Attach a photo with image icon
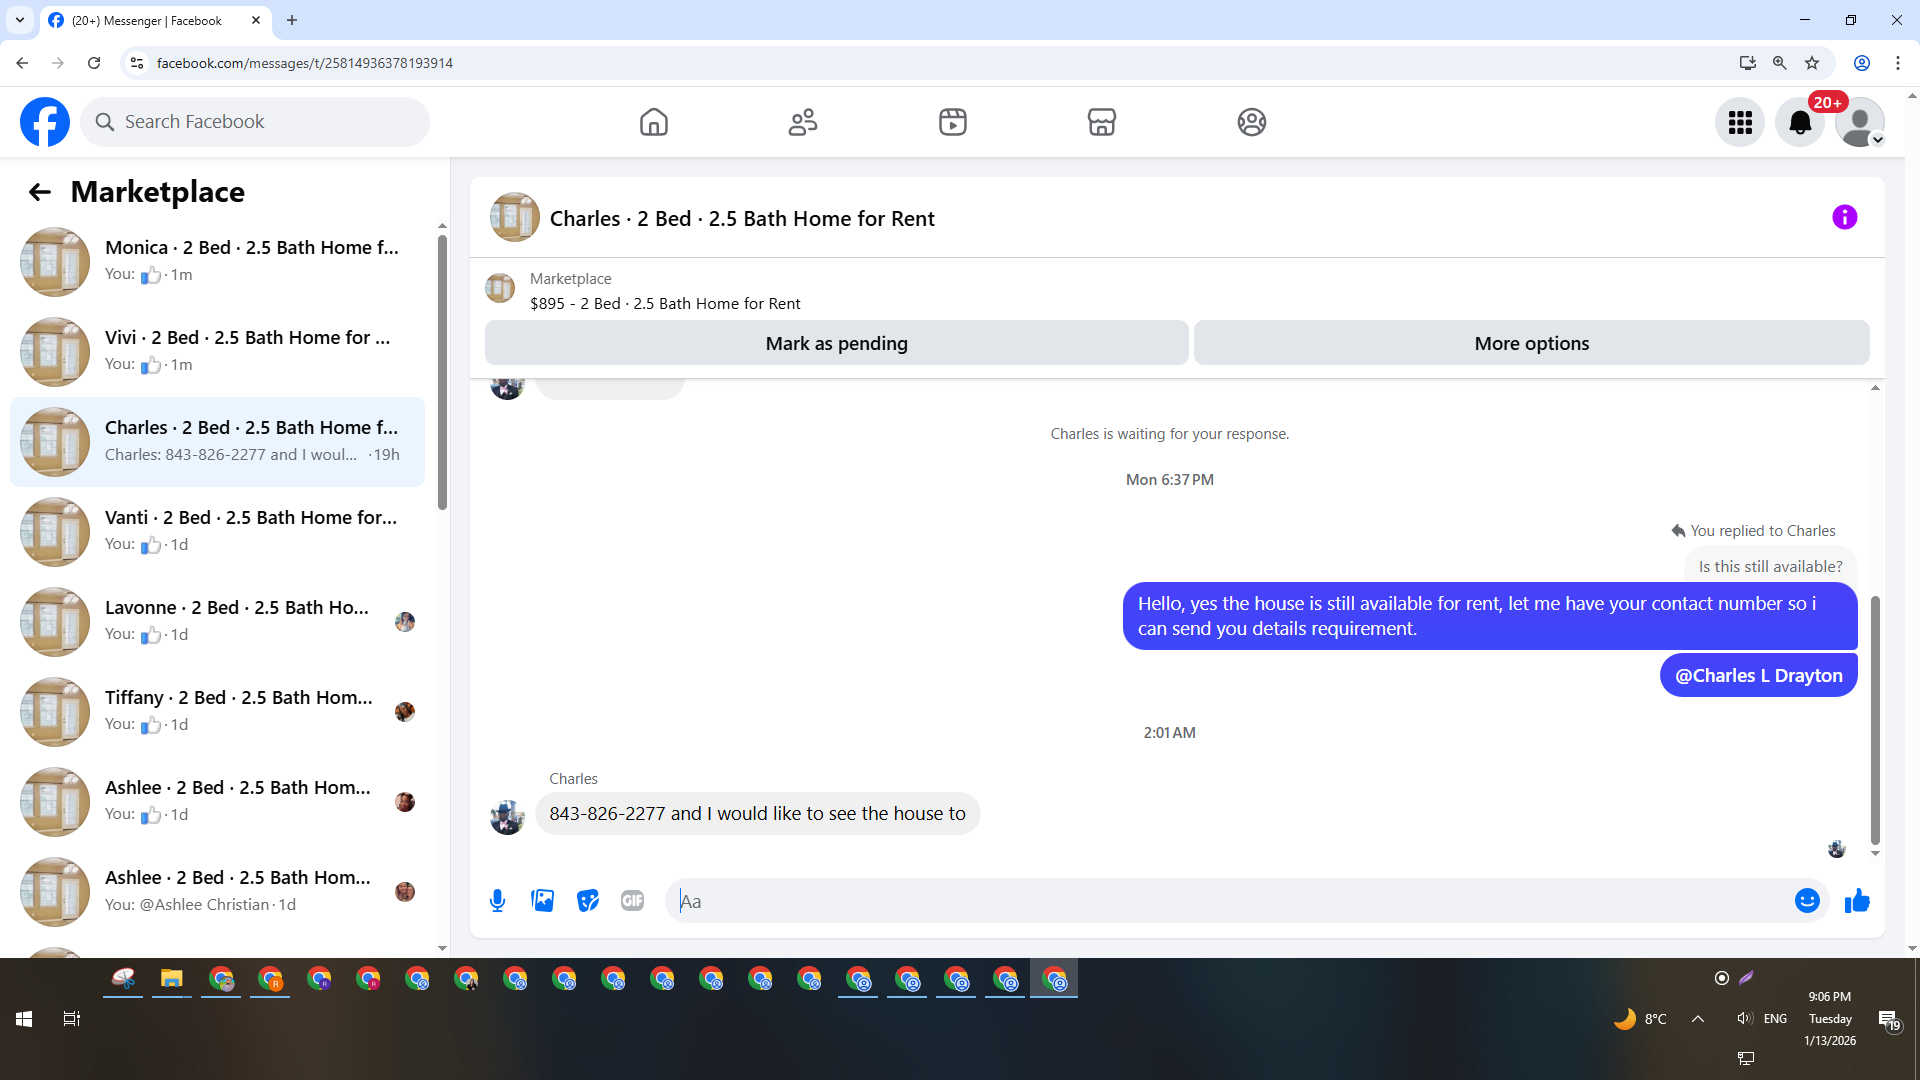This screenshot has height=1080, width=1920. pos(542,901)
